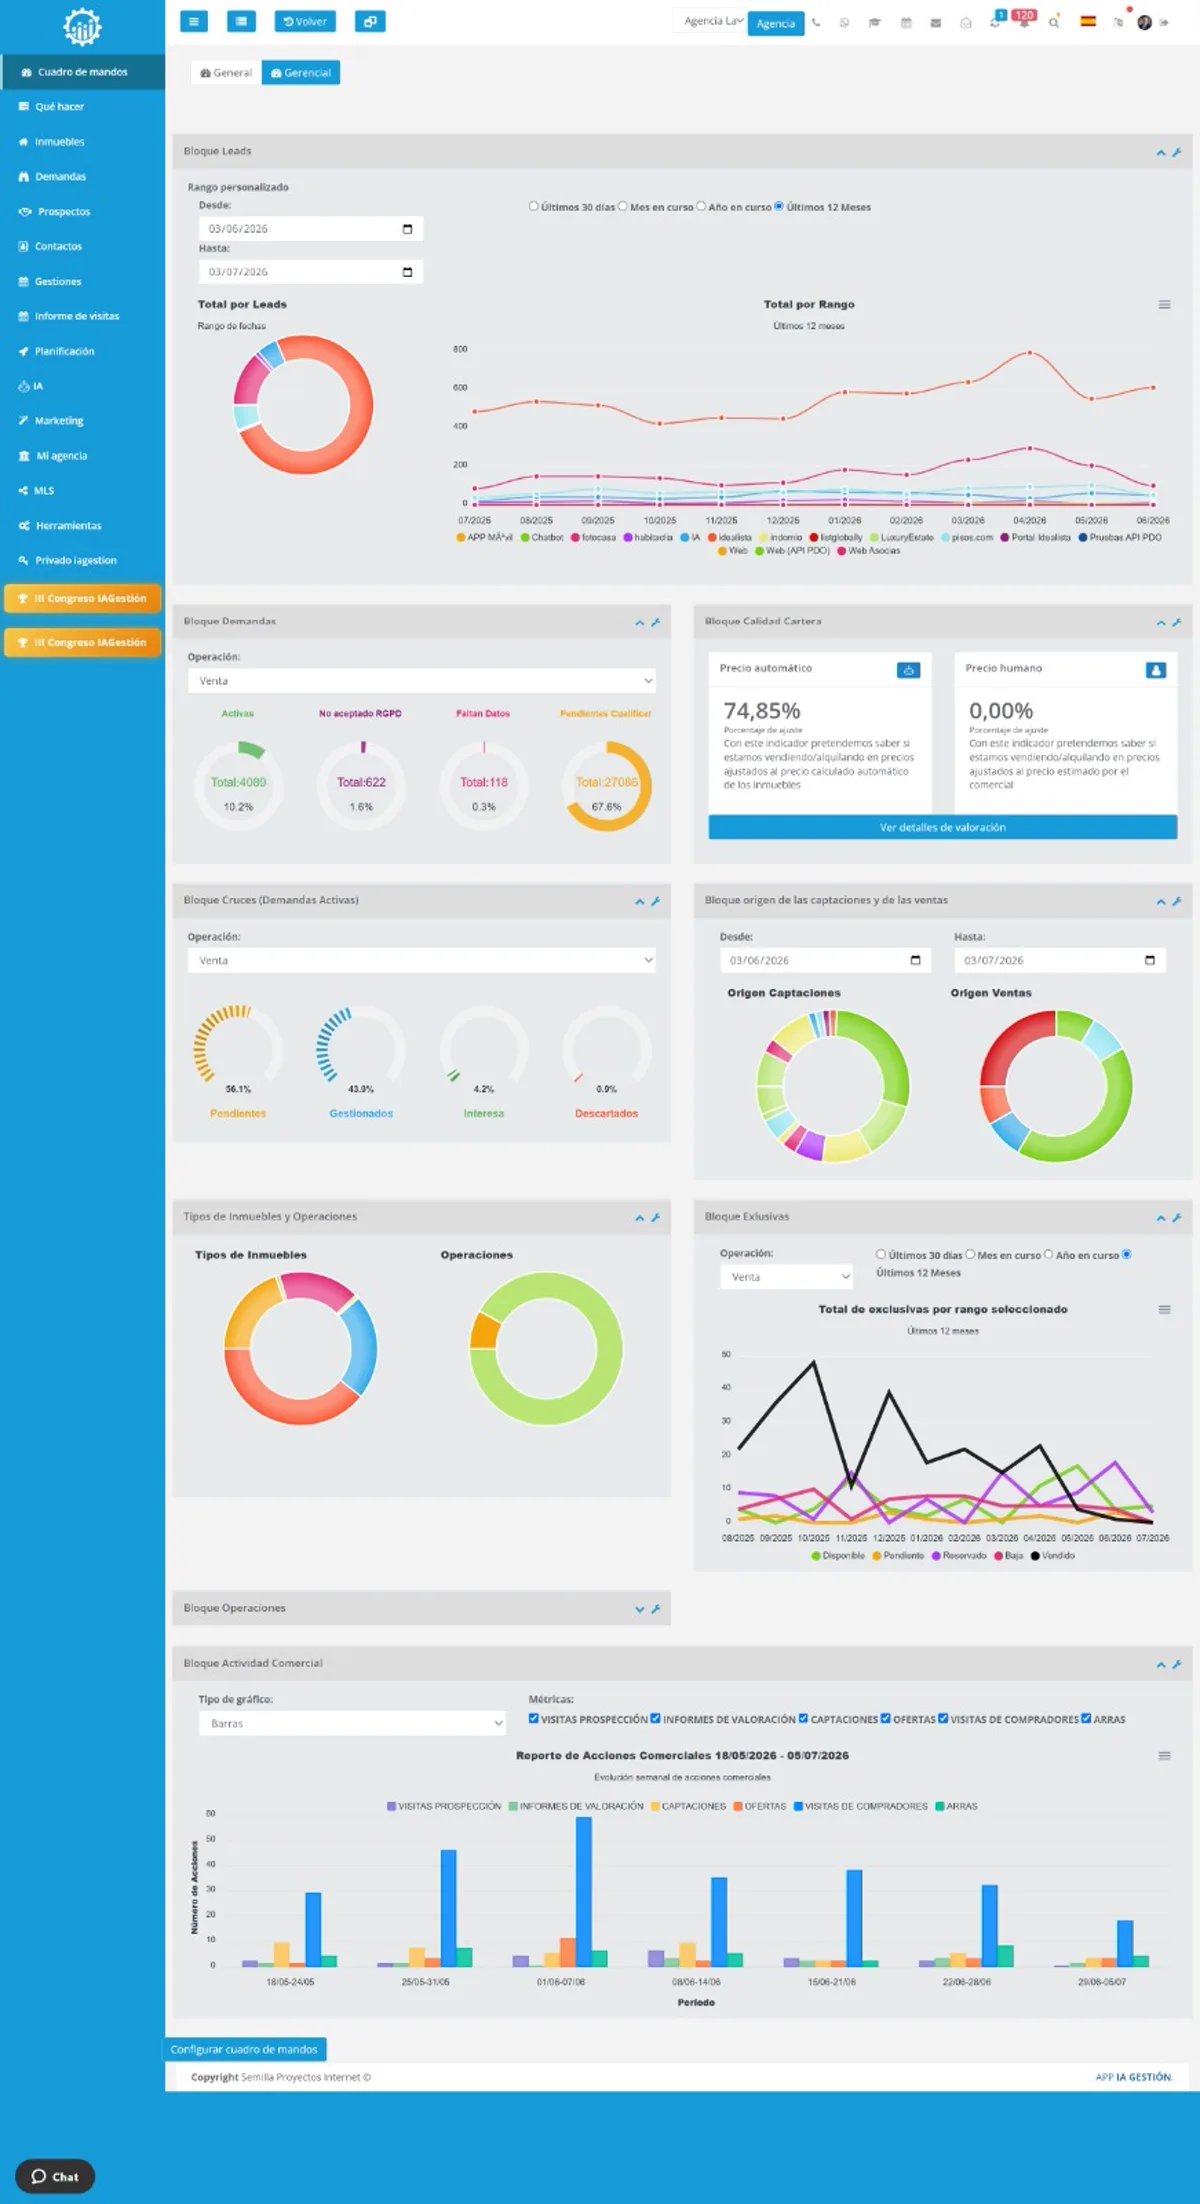Open the Total por Rango chart menu icon
1200x2204 pixels.
tap(1164, 305)
